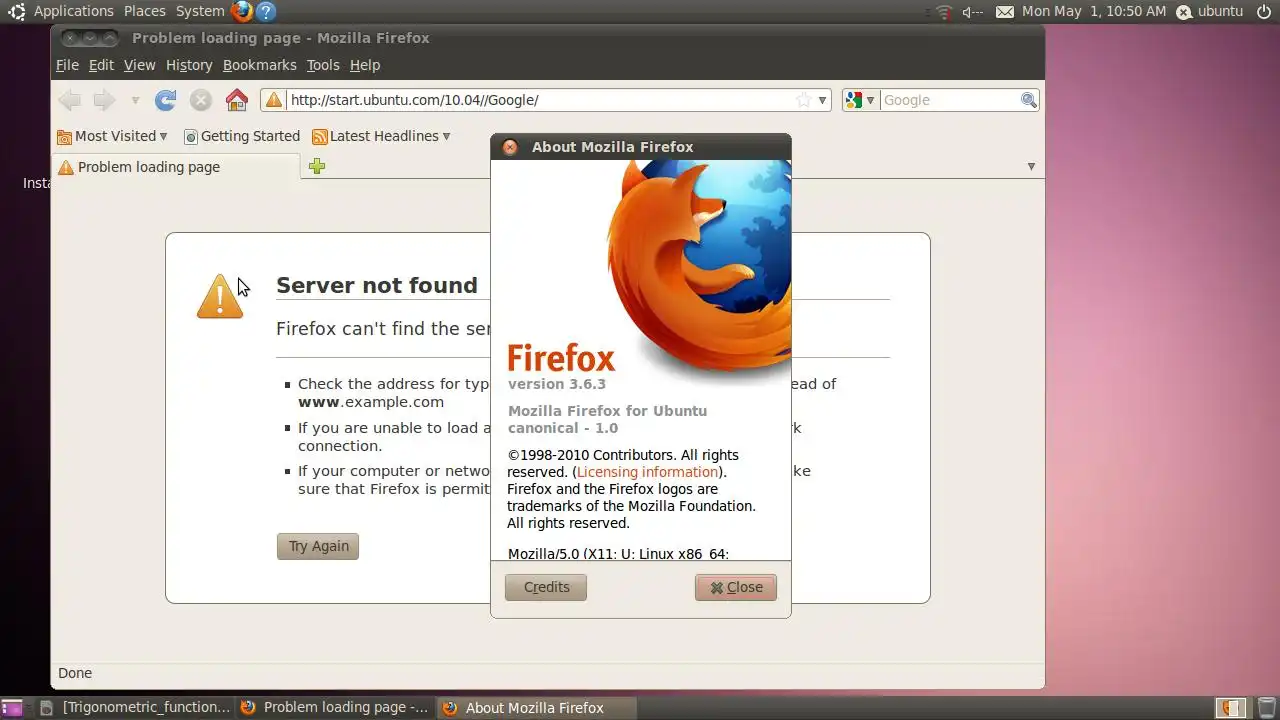Click the Stop loading toolbar icon
Viewport: 1280px width, 720px height.
point(201,100)
